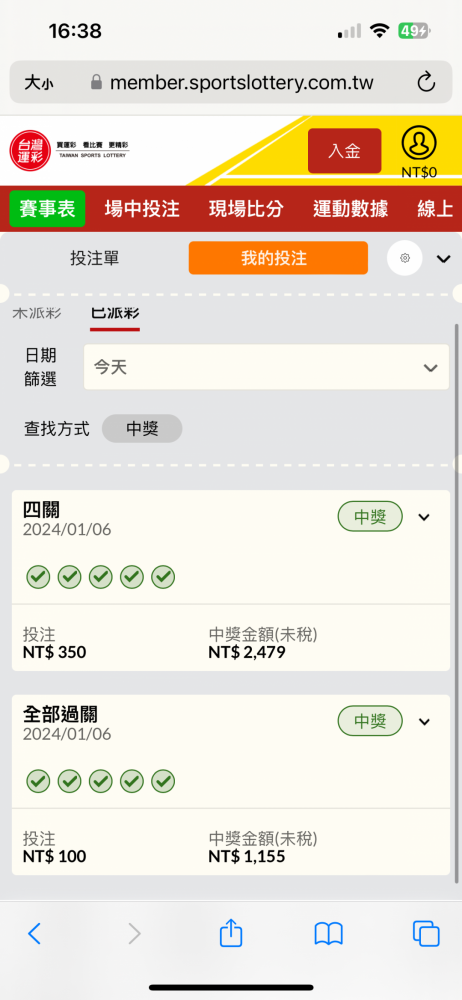Go back with Safari back arrow
Viewport: 462px width, 1000px height.
[x=34, y=934]
